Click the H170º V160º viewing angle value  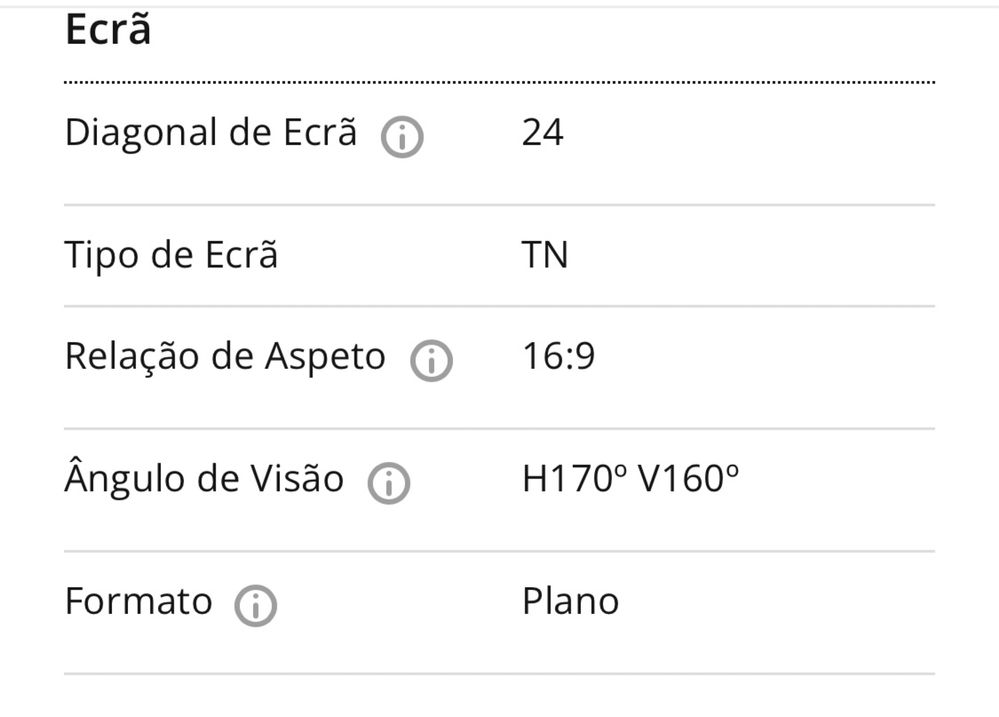pos(631,479)
